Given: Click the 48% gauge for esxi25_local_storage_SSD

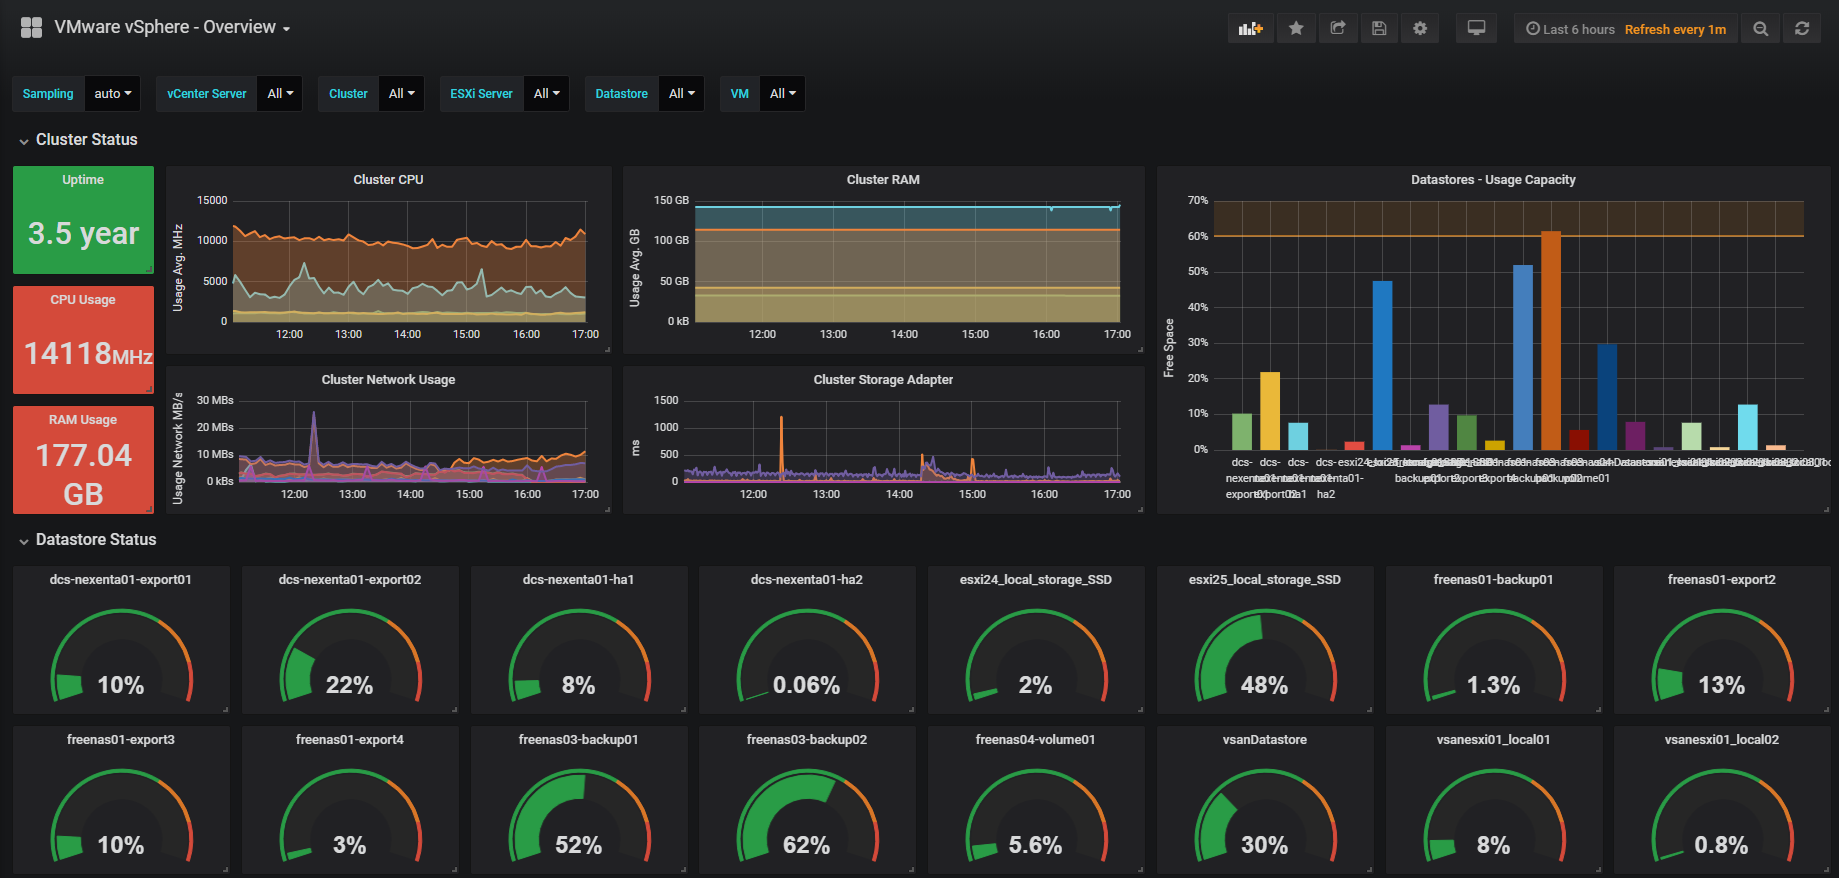Looking at the screenshot, I should coord(1265,656).
